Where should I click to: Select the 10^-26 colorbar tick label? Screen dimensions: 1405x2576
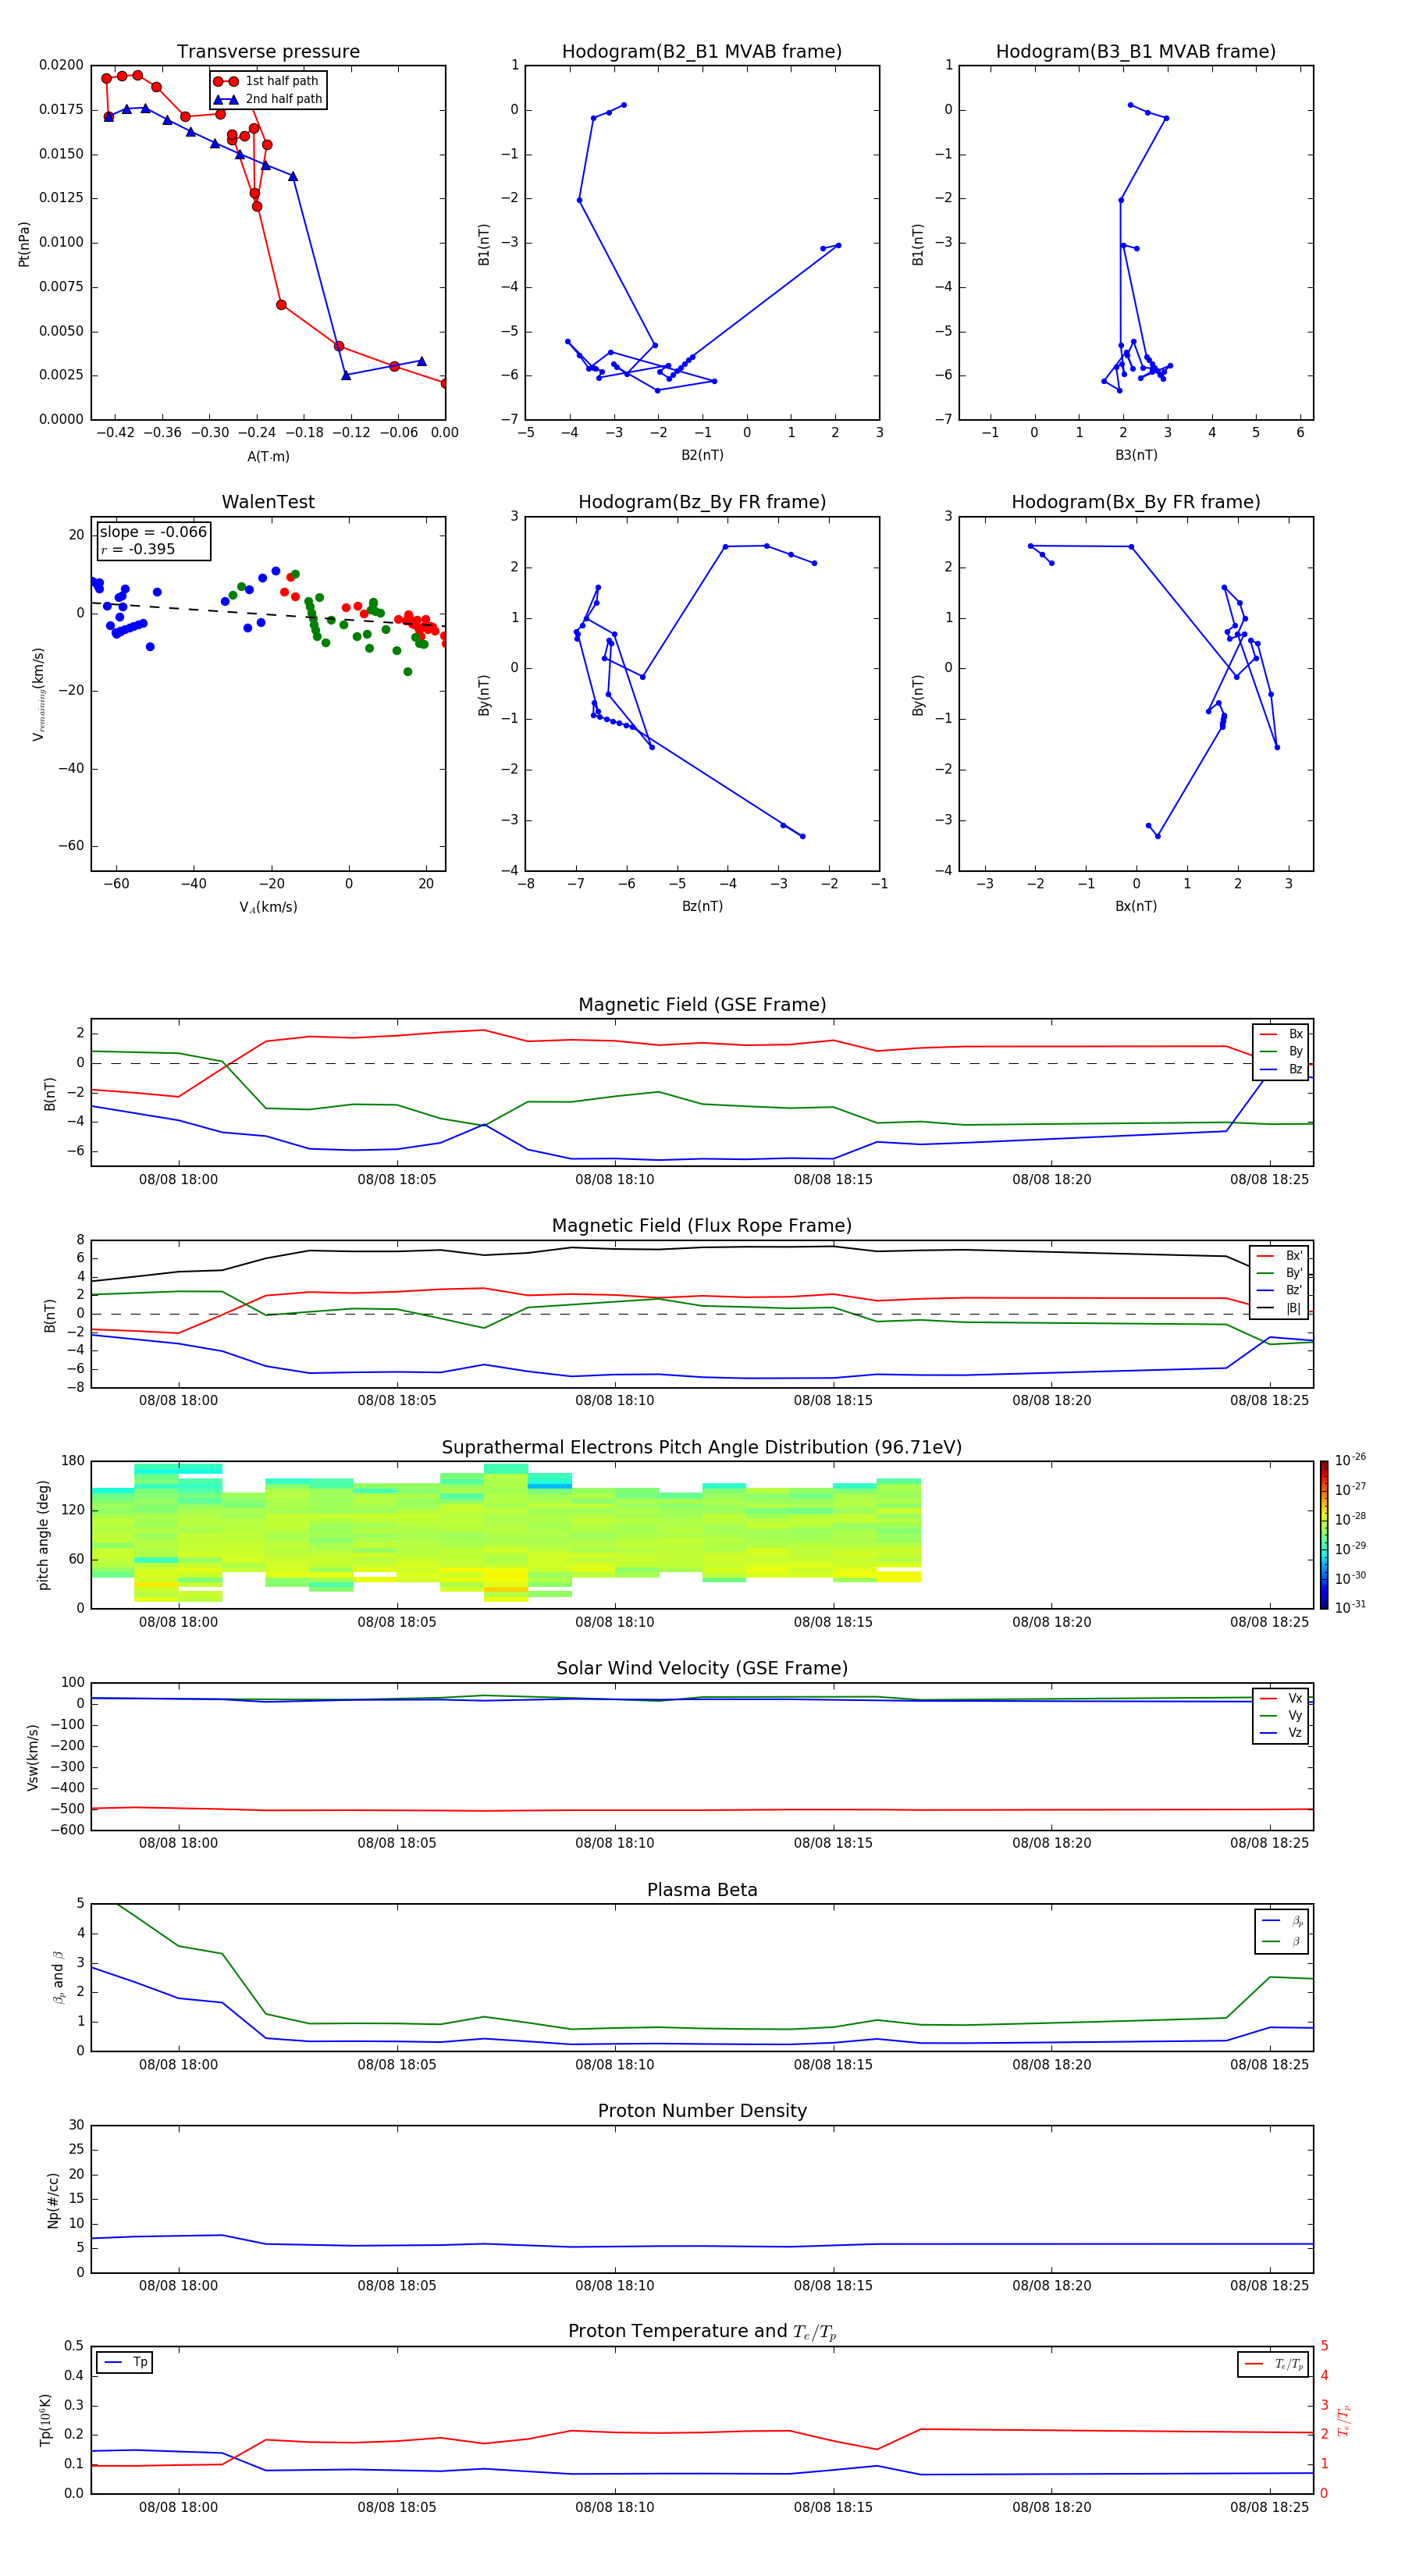(x=1350, y=1460)
